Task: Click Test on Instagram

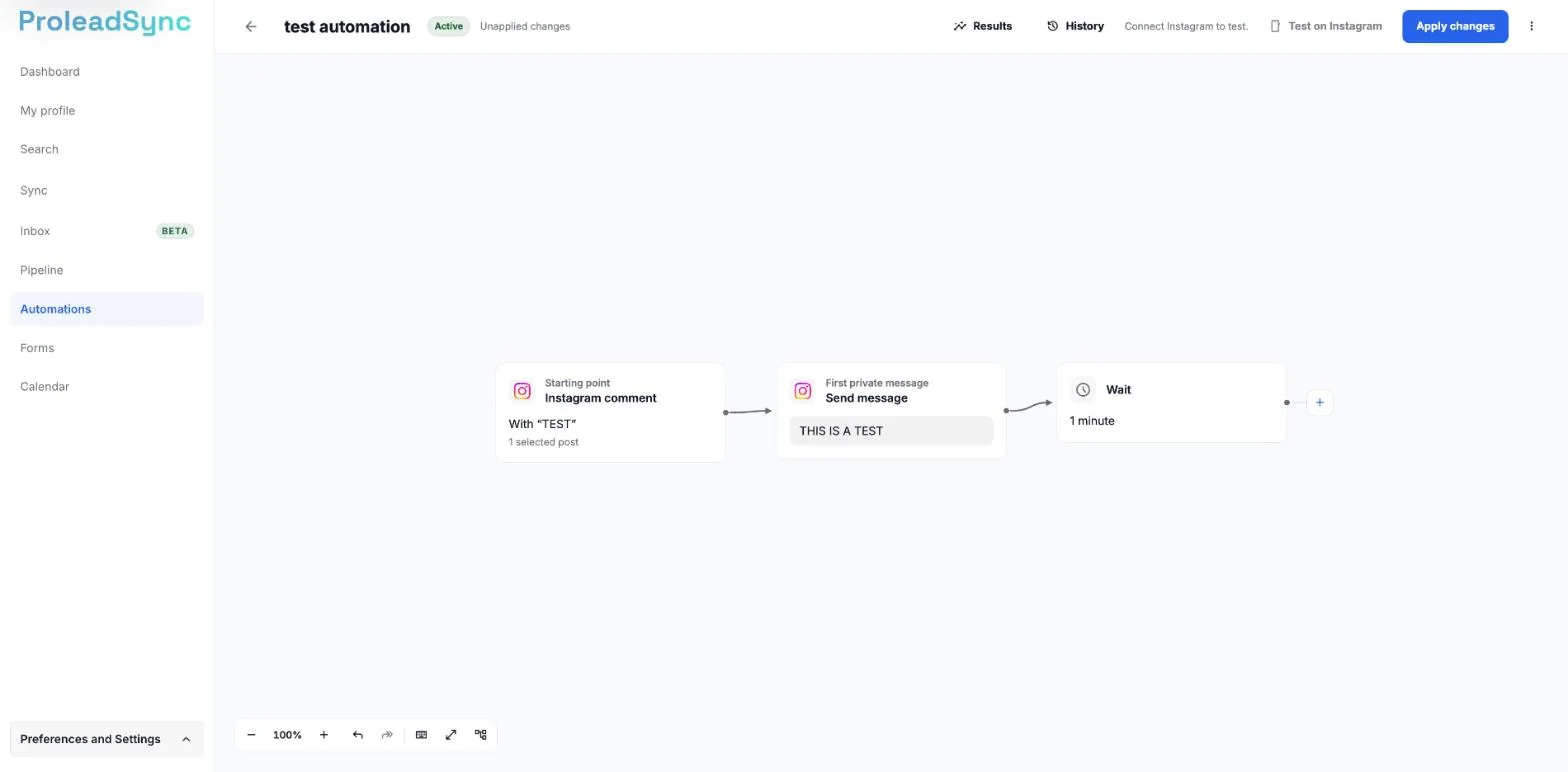Action: 1326,27
